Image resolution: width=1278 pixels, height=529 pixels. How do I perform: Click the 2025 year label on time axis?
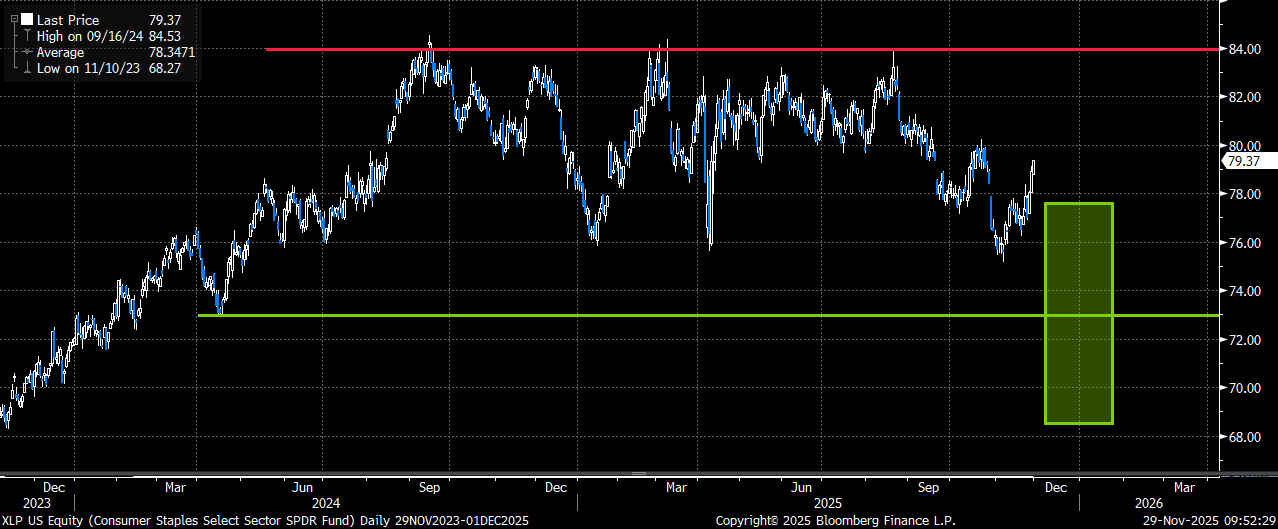[826, 503]
